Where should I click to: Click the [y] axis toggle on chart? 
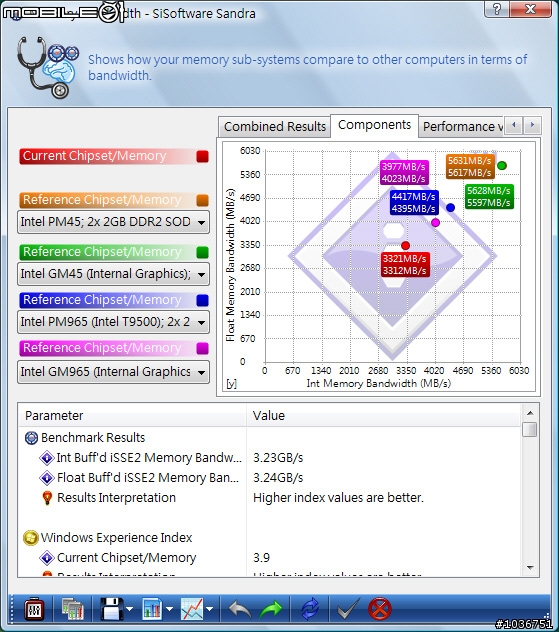[231, 384]
